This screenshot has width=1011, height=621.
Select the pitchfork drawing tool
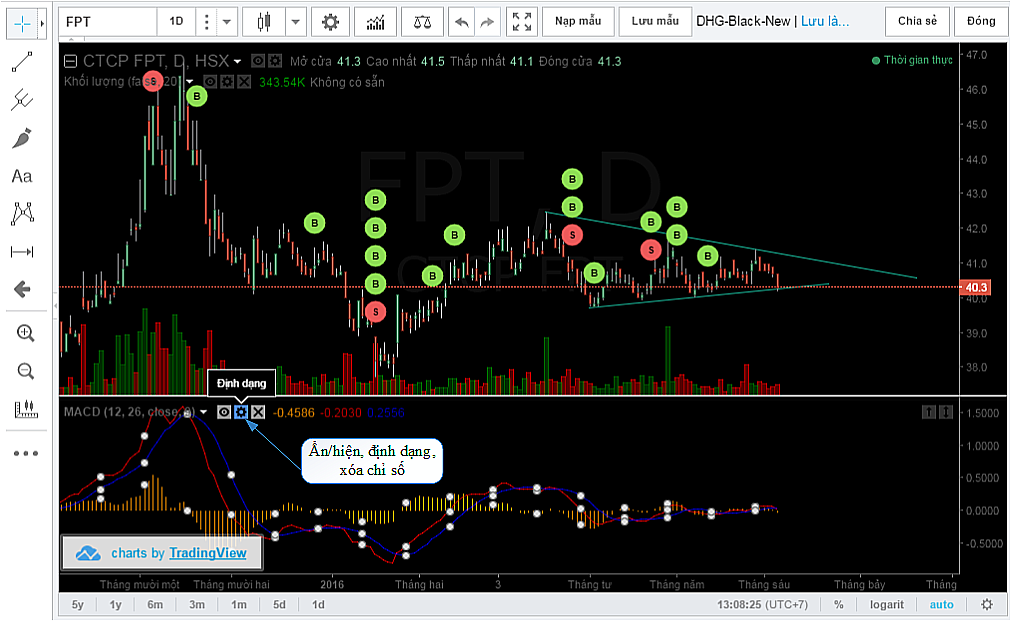[x=22, y=100]
